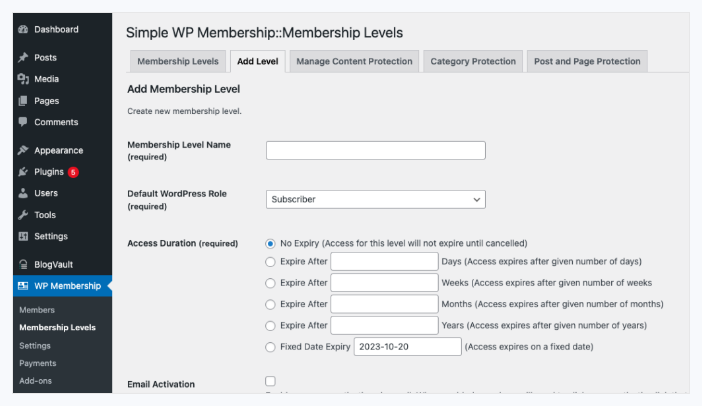The image size is (702, 406).
Task: Click the Weeks expiry input field
Action: [384, 283]
